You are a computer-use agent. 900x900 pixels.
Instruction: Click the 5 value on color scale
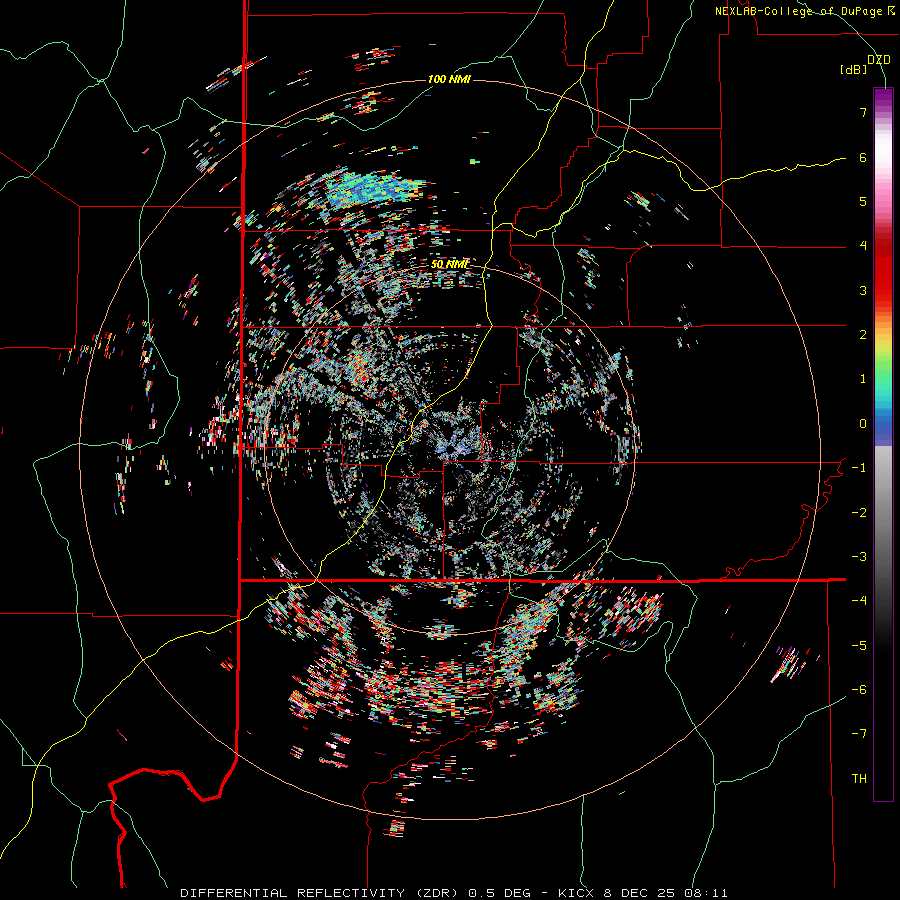tap(863, 201)
